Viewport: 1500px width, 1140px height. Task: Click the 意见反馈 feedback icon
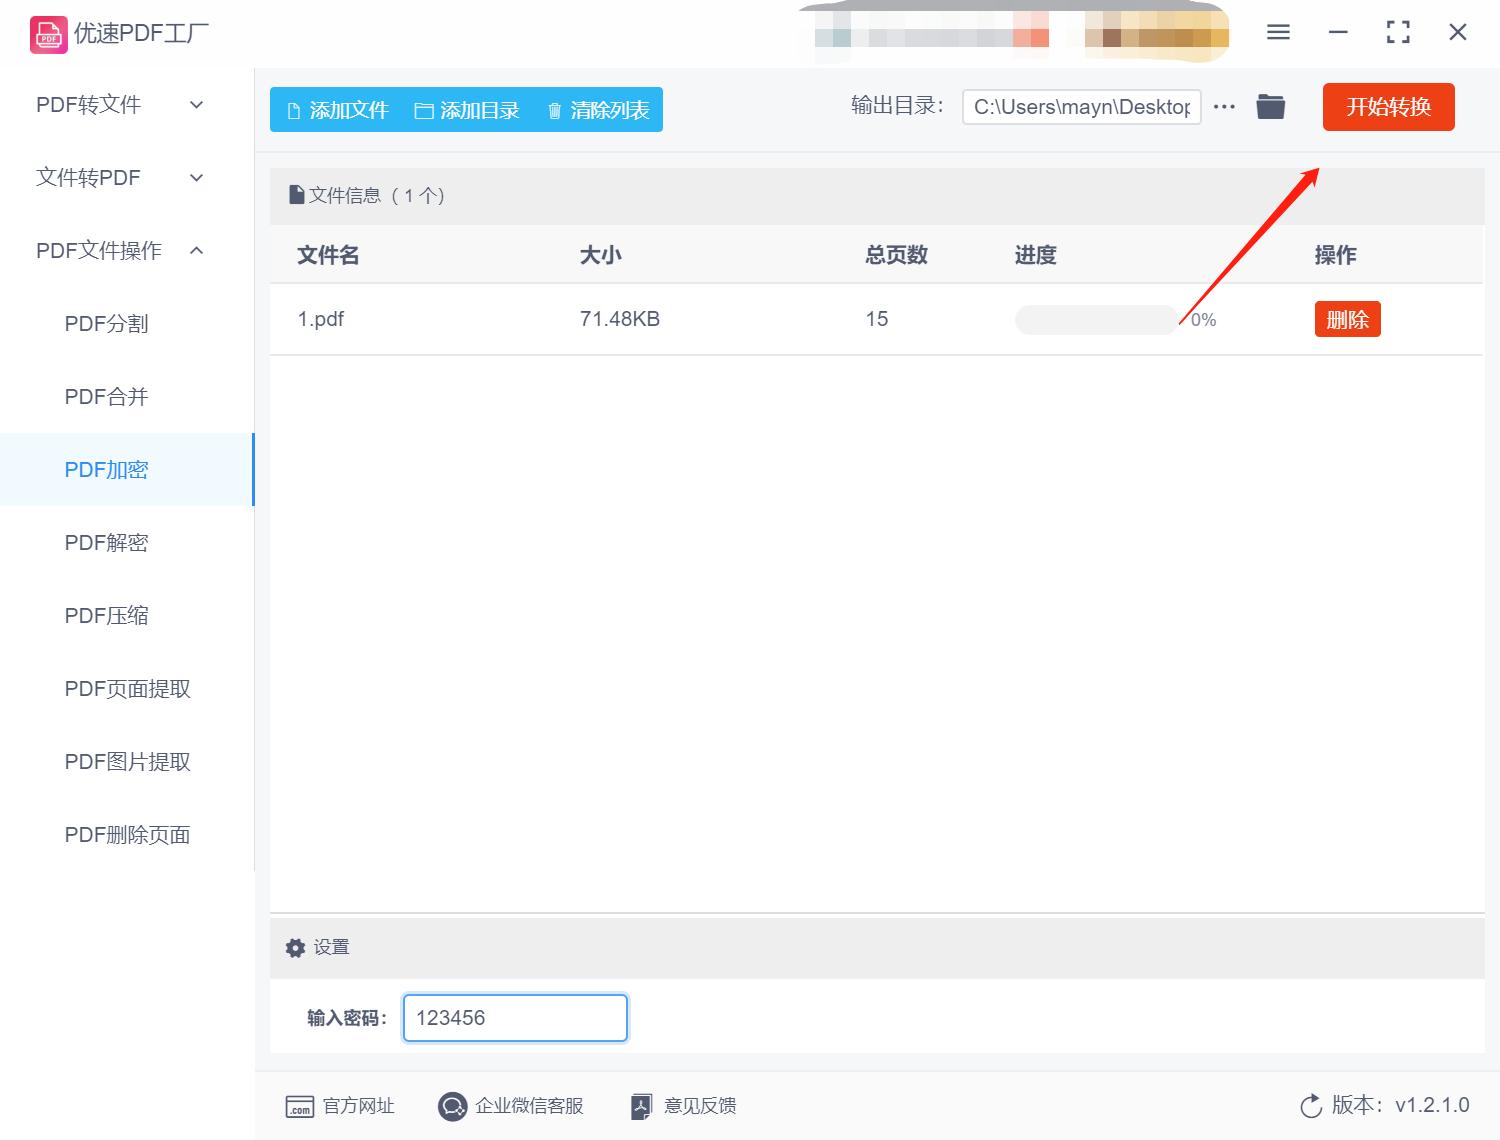click(x=641, y=1106)
